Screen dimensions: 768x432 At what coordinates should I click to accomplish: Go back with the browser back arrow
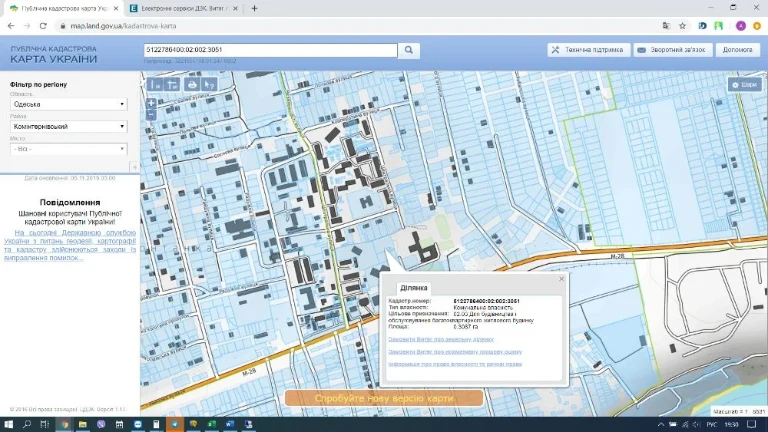click(11, 26)
